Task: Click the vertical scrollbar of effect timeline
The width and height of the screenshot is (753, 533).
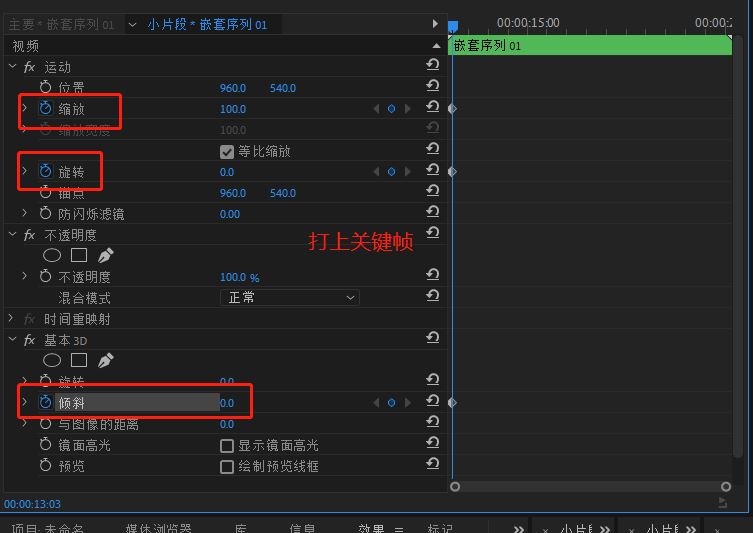Action: click(x=738, y=245)
